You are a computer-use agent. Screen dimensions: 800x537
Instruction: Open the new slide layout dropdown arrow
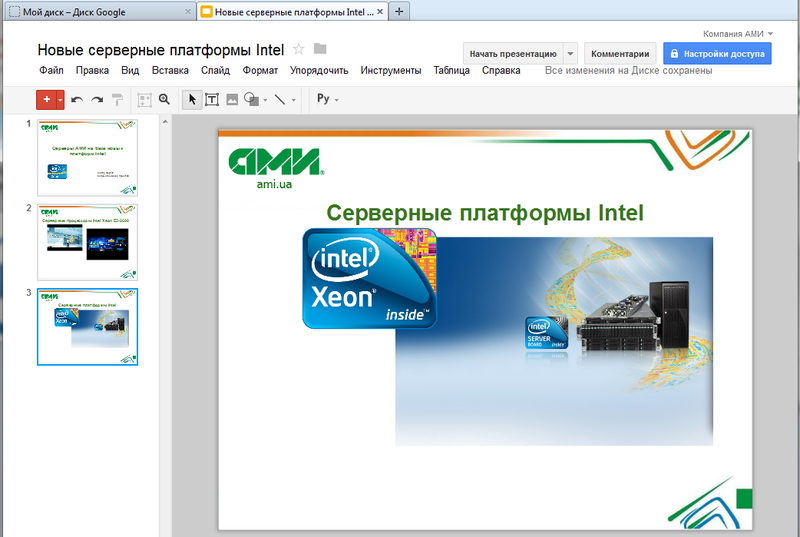60,99
